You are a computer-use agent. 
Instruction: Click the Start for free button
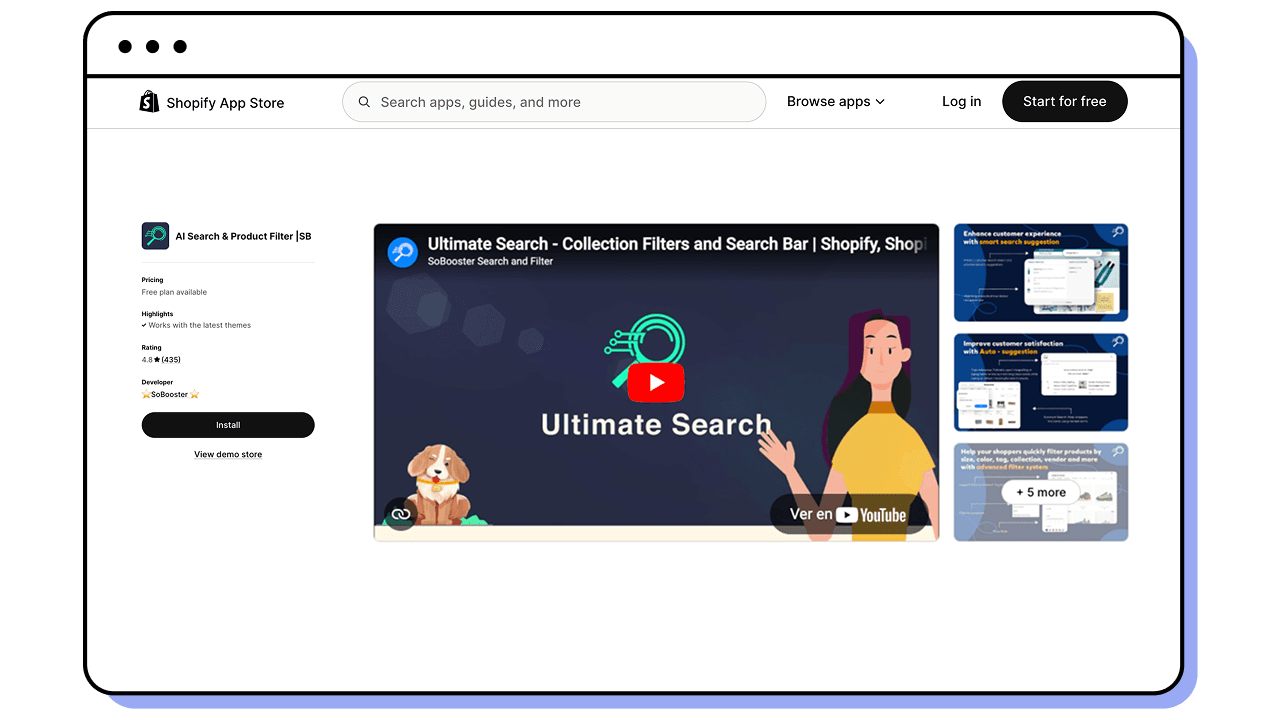click(1064, 101)
